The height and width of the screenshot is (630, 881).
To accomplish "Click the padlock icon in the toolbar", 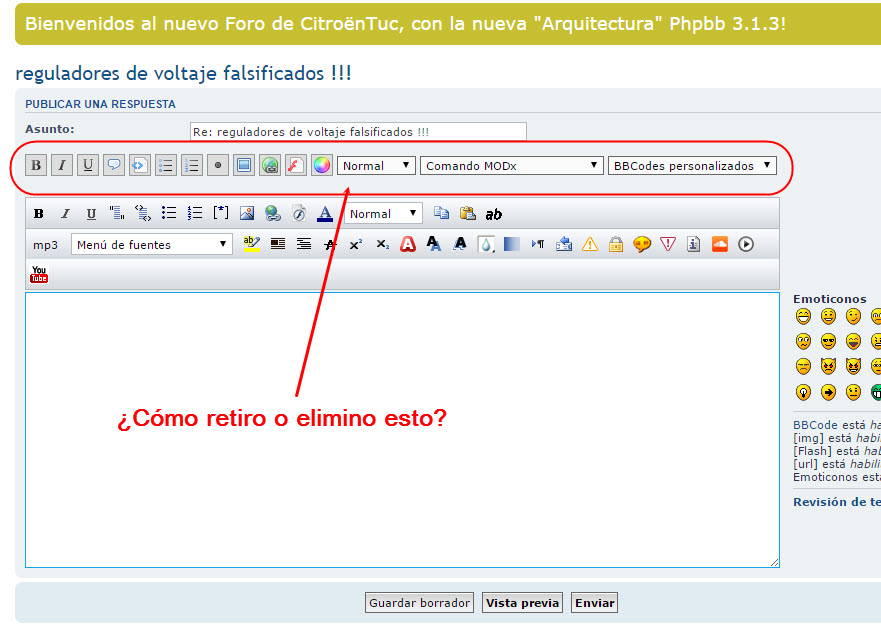I will tap(616, 244).
